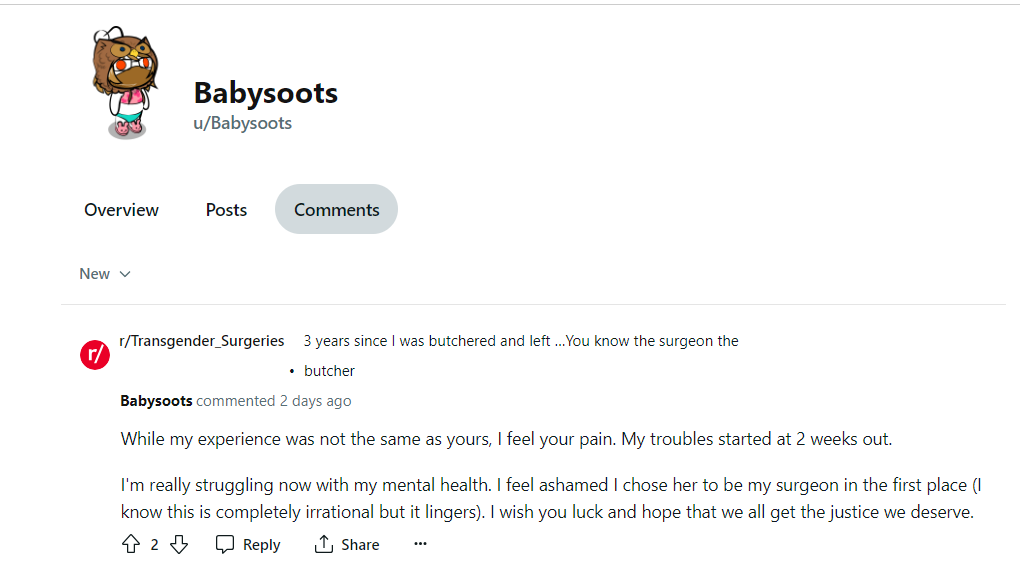This screenshot has width=1020, height=581.
Task: Click the chevron next to New
Action: click(125, 274)
